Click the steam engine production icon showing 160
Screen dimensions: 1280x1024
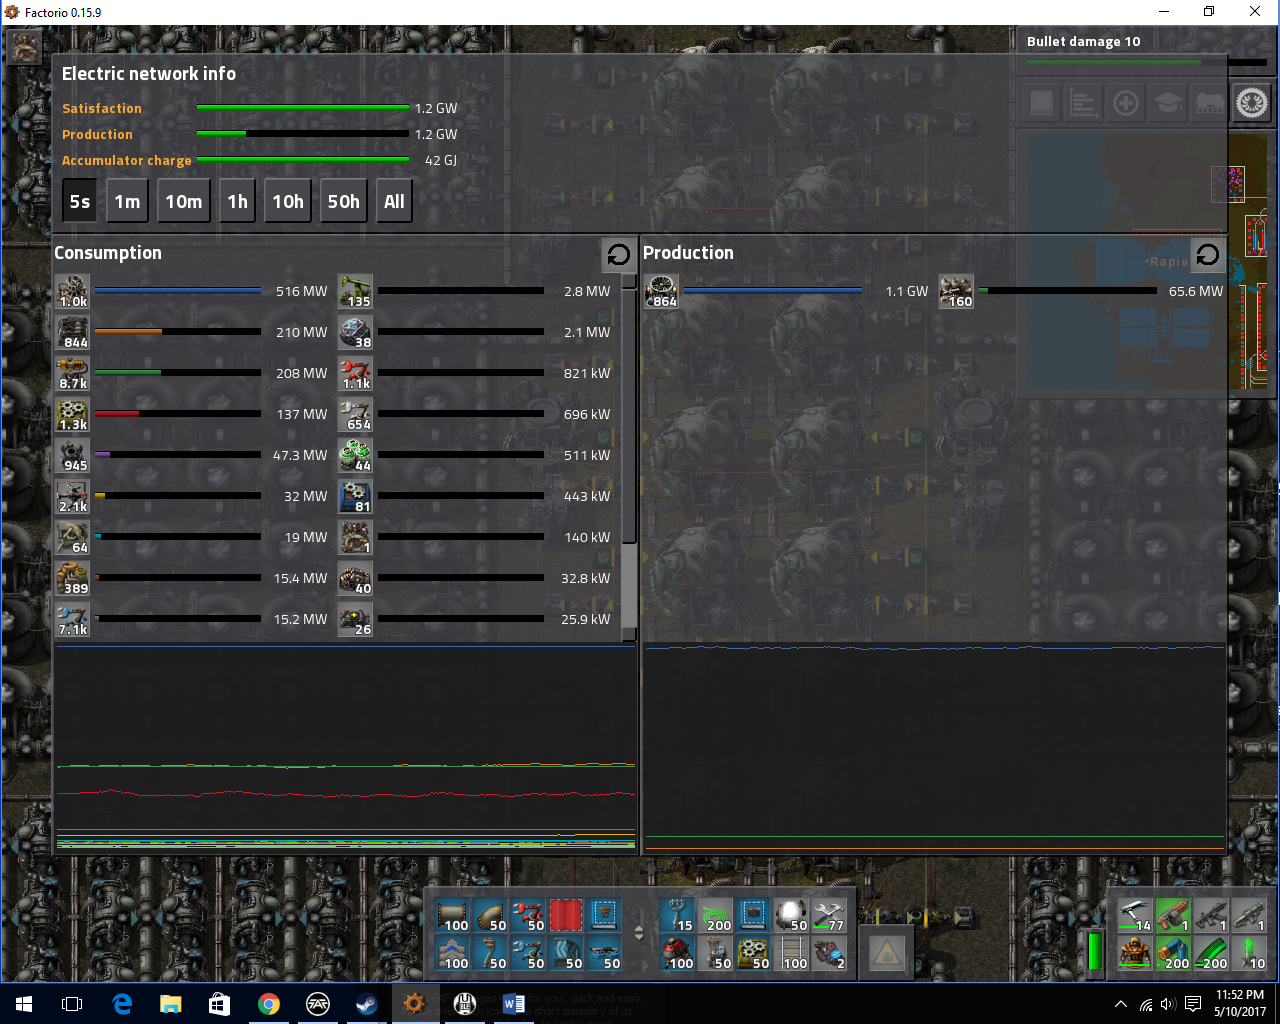tap(955, 291)
